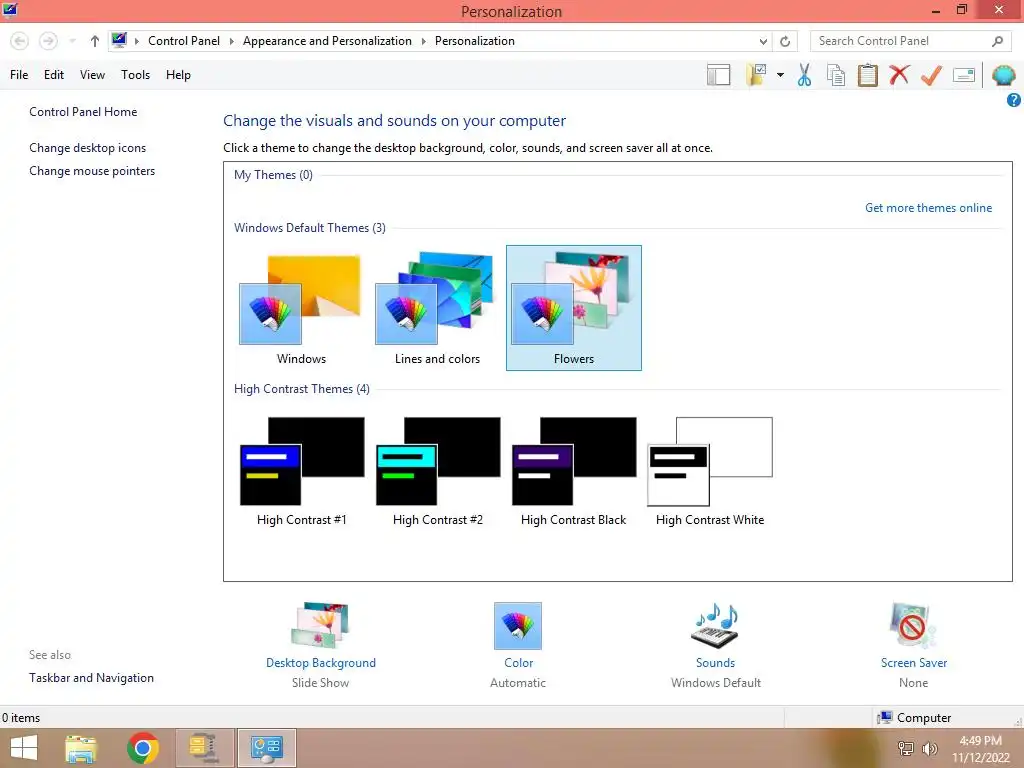Open Change desktop icons link
The image size is (1024, 768).
pos(88,148)
